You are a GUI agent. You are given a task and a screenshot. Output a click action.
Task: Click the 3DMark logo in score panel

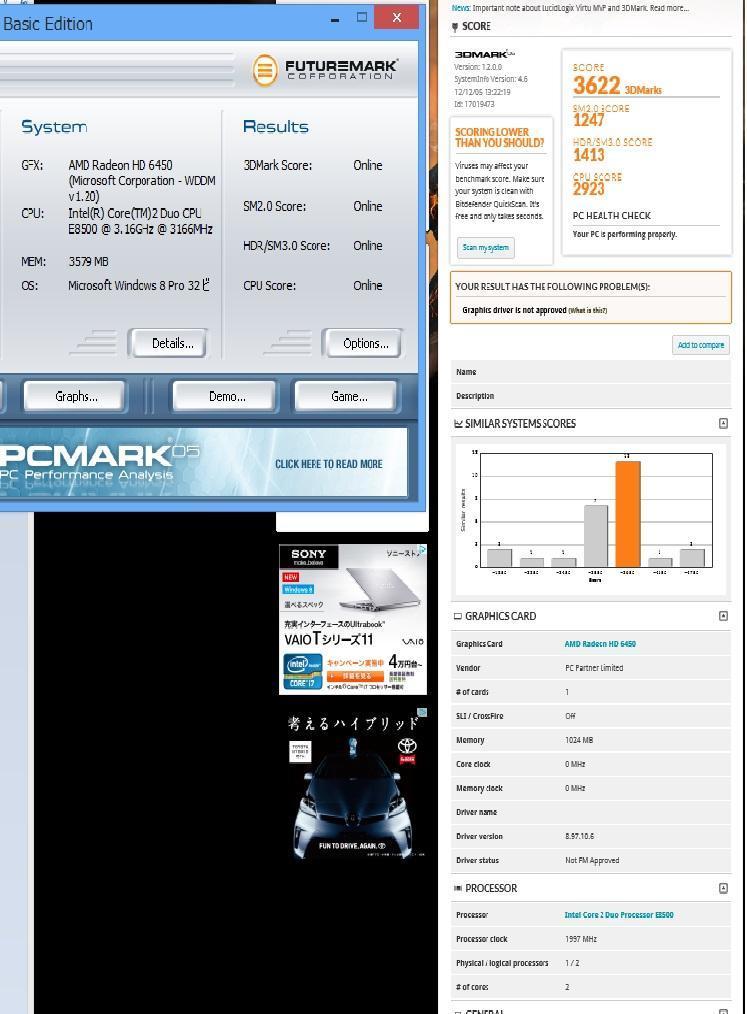[484, 55]
